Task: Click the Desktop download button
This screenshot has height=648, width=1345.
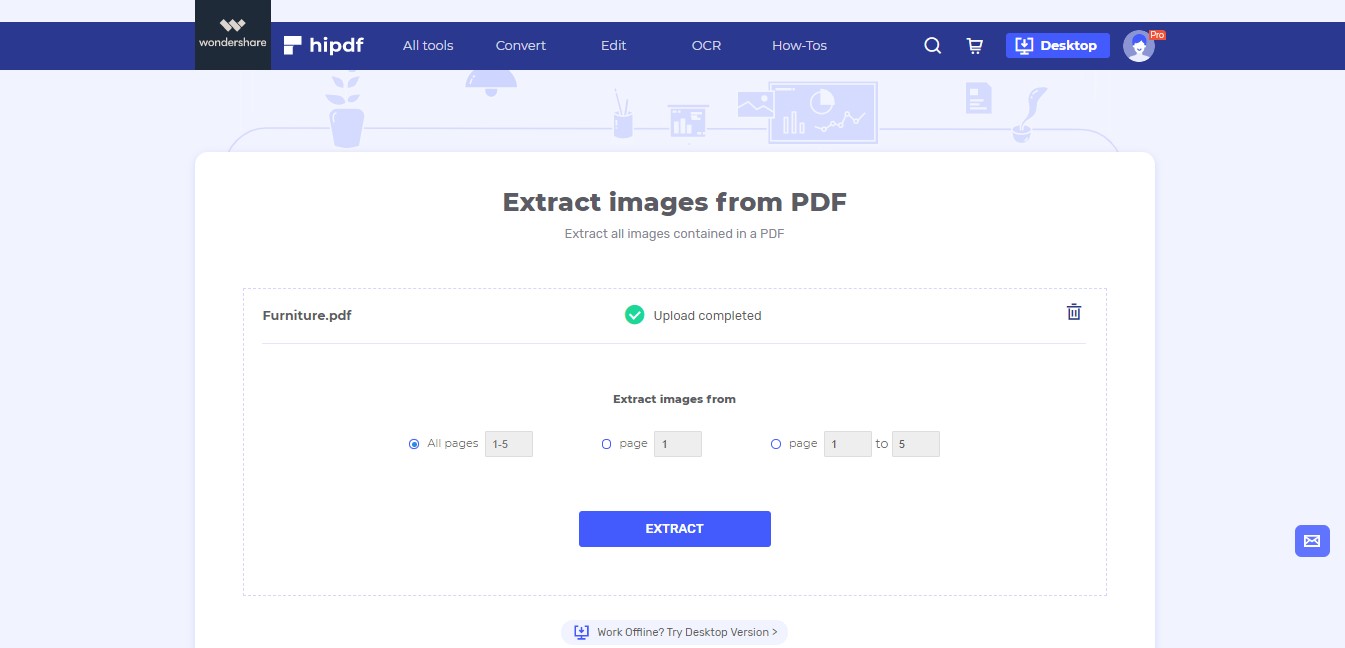Action: coord(1058,45)
